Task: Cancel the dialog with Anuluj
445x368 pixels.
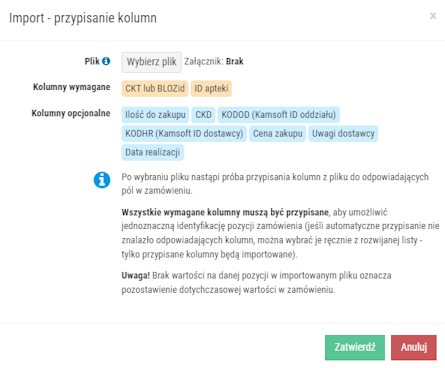Action: (414, 347)
